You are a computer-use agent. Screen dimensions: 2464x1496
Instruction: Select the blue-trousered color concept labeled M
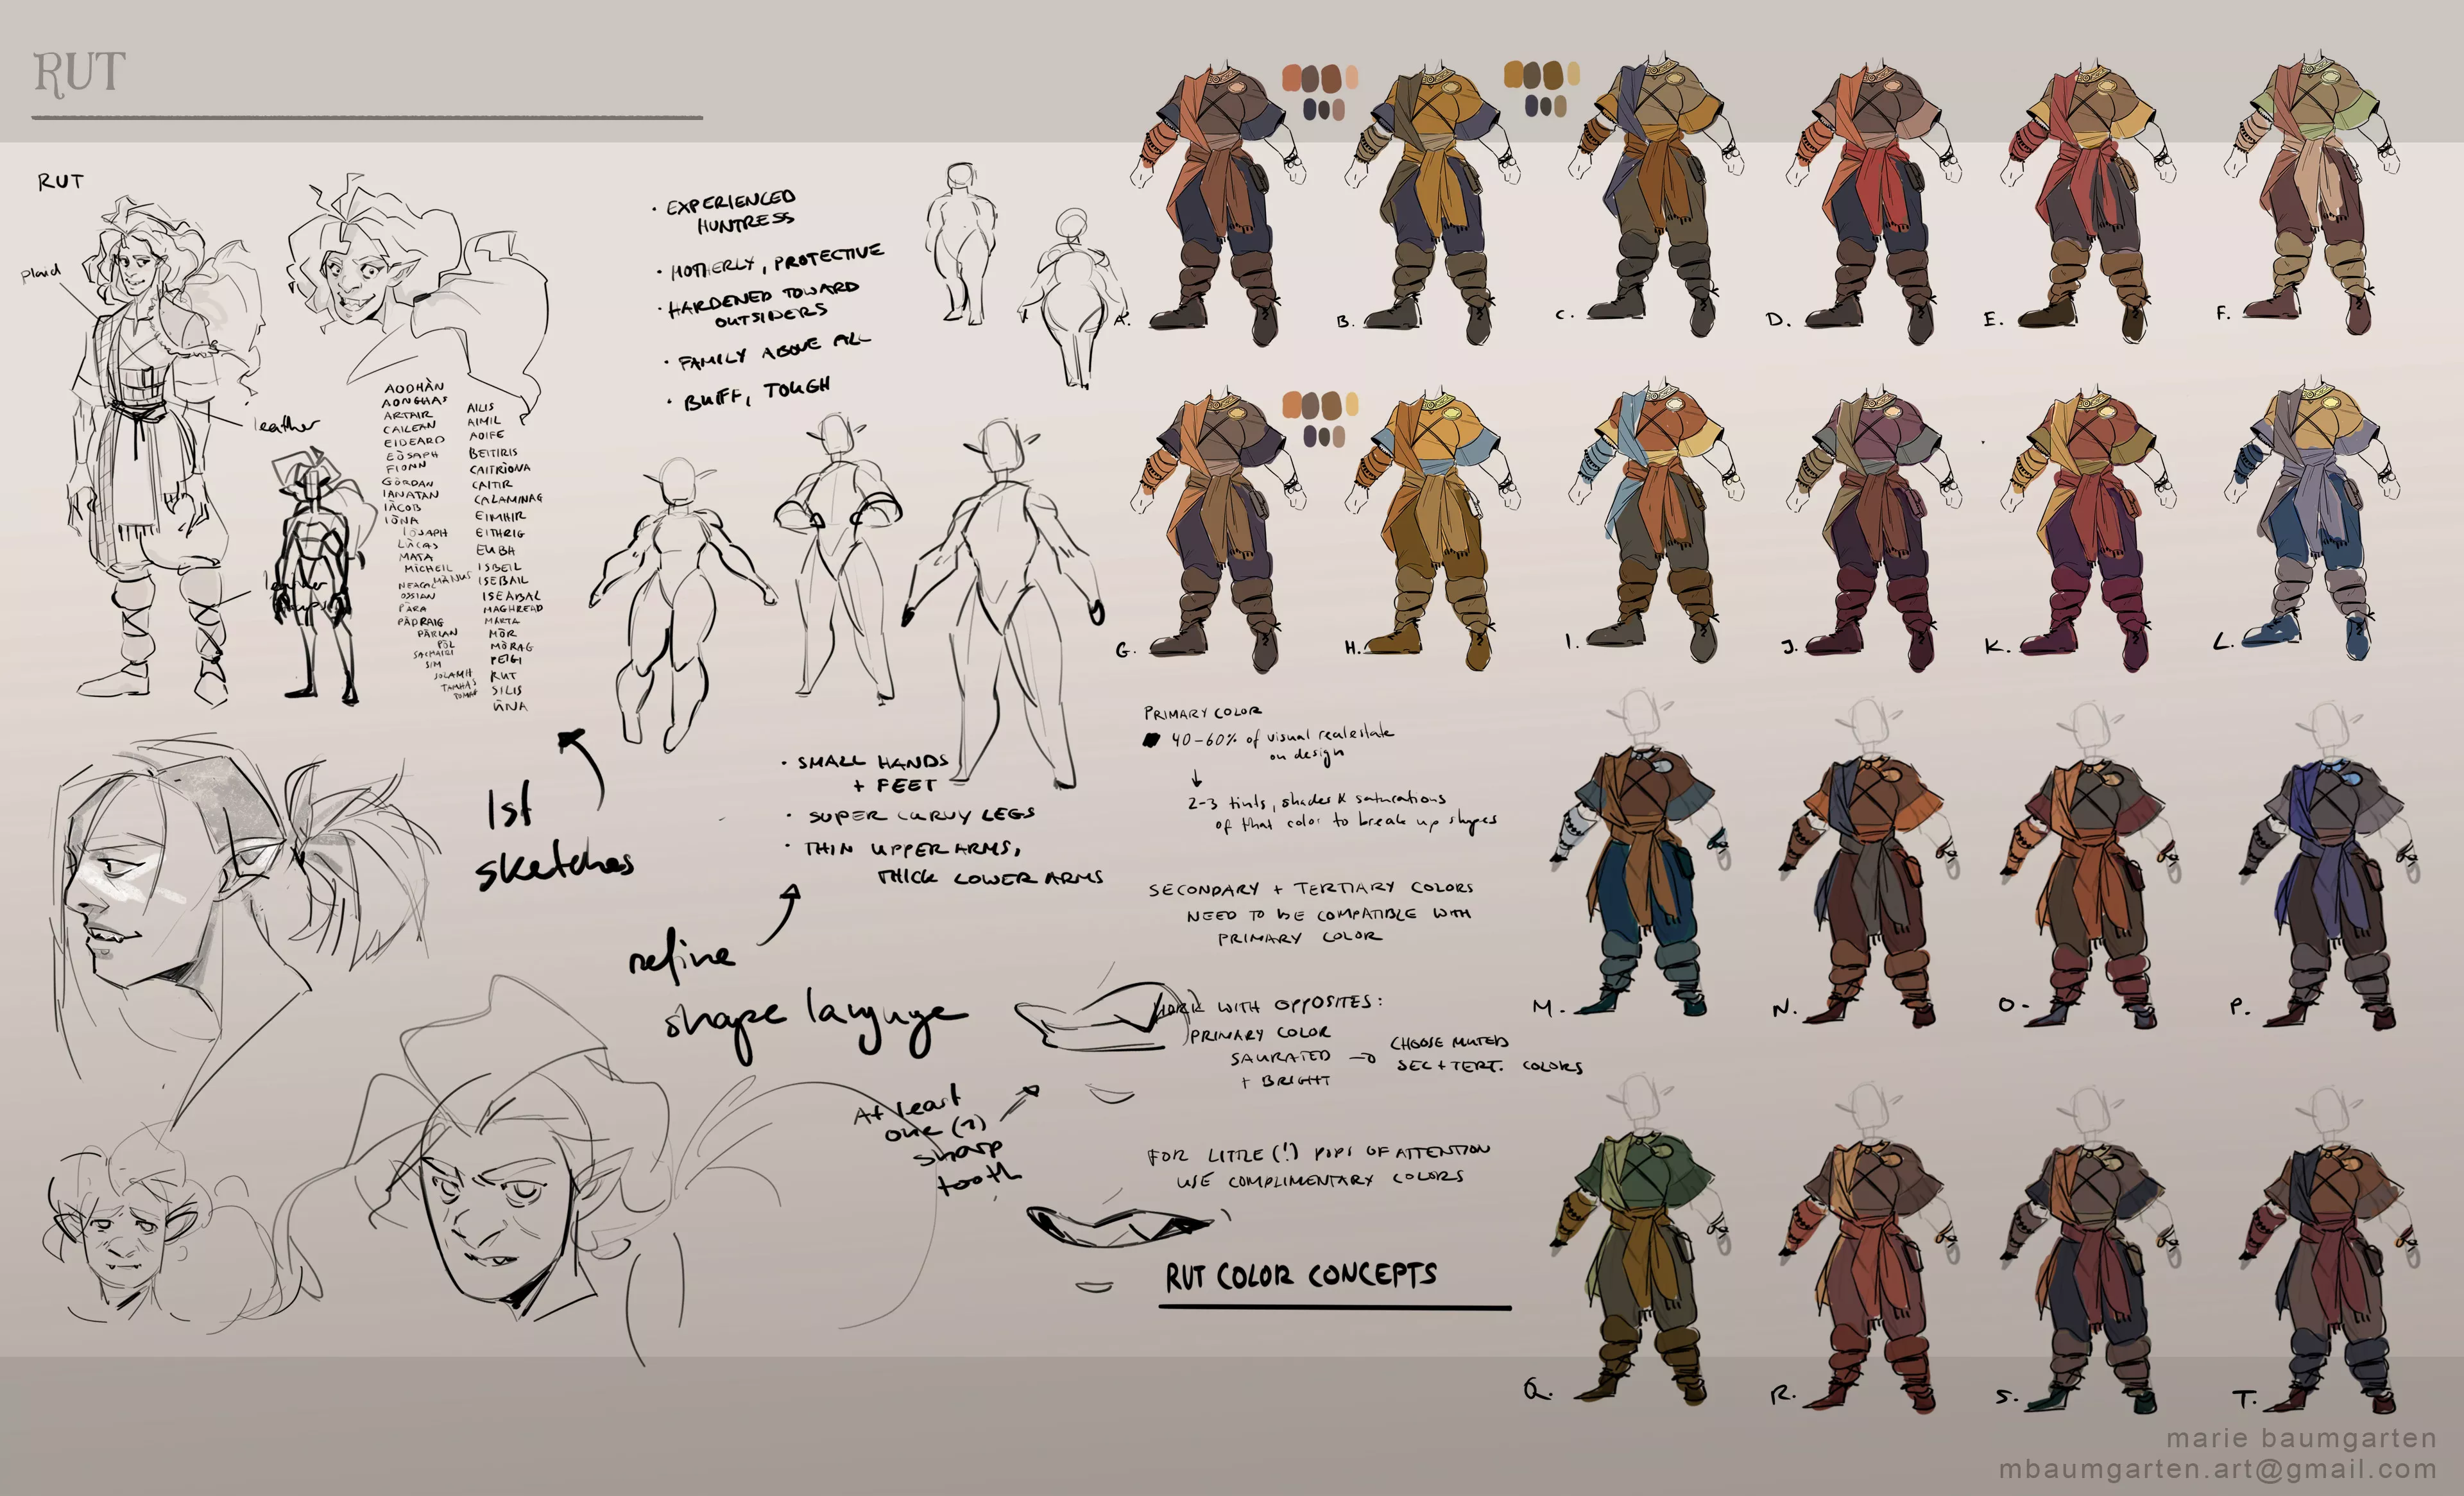[x=1640, y=880]
